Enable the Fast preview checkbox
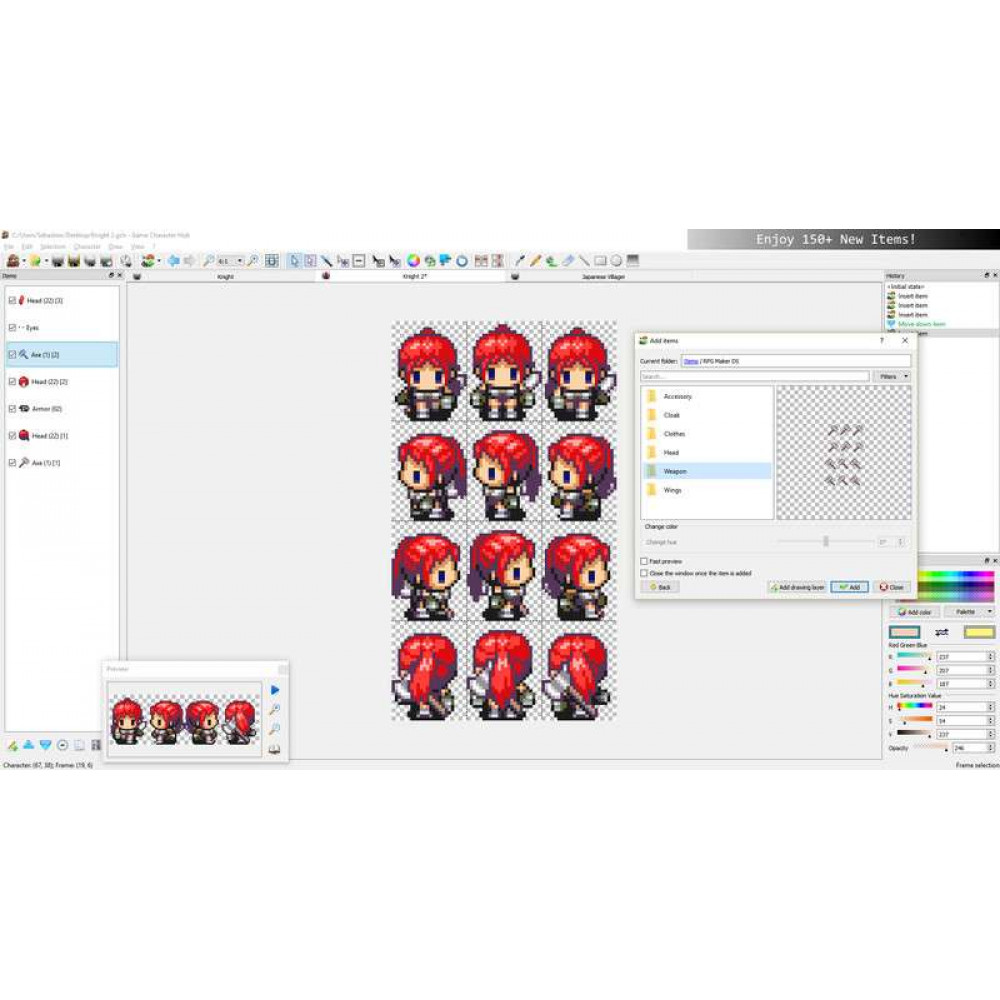This screenshot has height=1000, width=1000. (643, 562)
